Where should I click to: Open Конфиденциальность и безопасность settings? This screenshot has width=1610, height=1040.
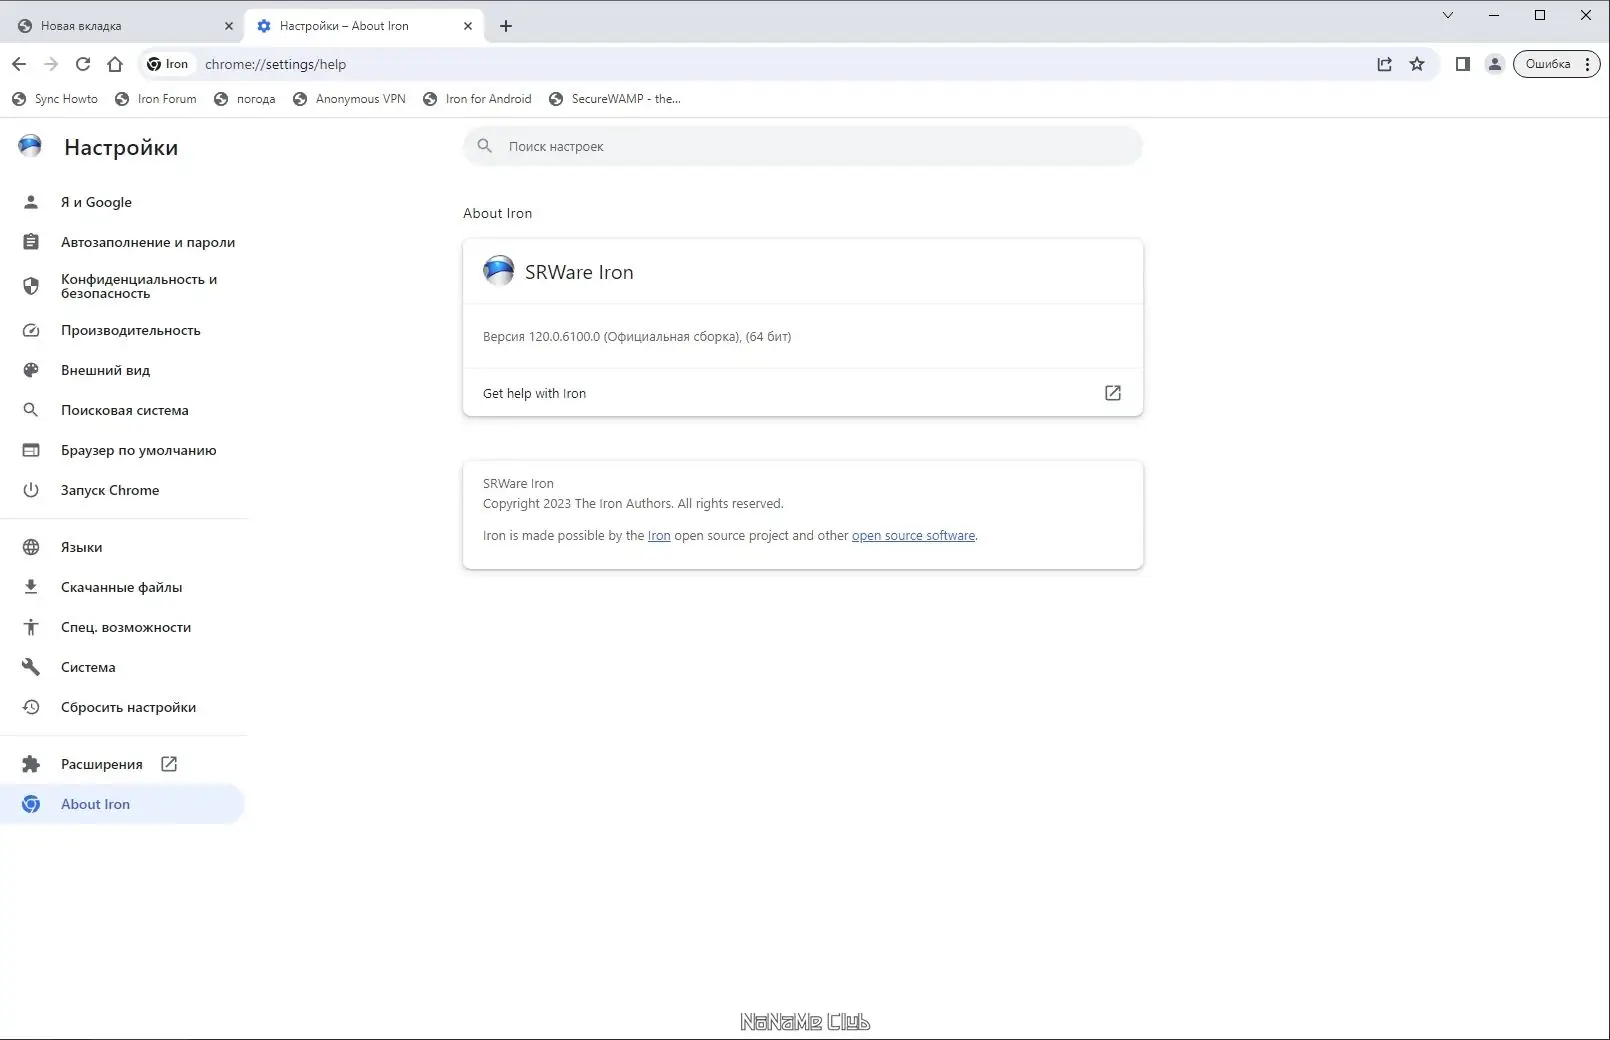pyautogui.click(x=123, y=286)
